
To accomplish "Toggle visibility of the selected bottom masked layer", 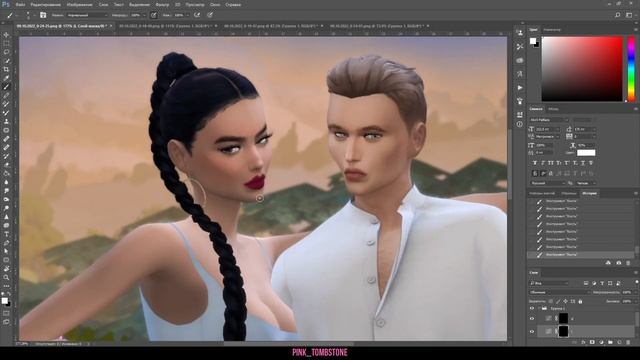I will 532,331.
